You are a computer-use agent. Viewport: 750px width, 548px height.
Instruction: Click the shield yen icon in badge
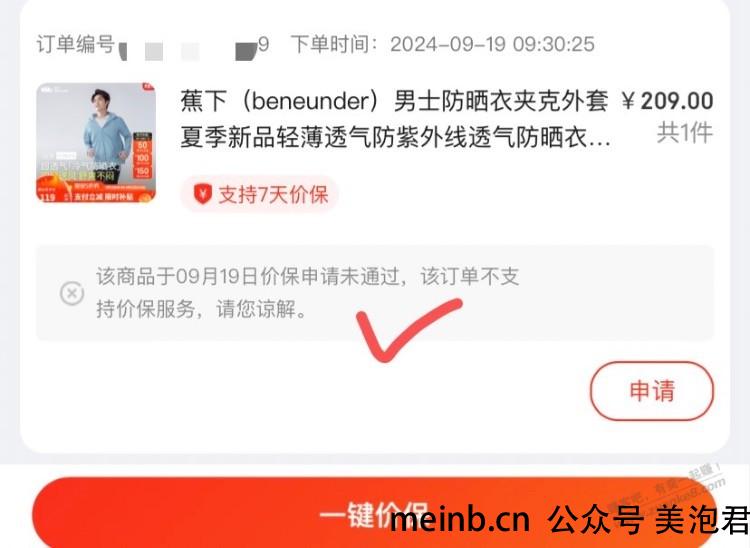coord(202,194)
